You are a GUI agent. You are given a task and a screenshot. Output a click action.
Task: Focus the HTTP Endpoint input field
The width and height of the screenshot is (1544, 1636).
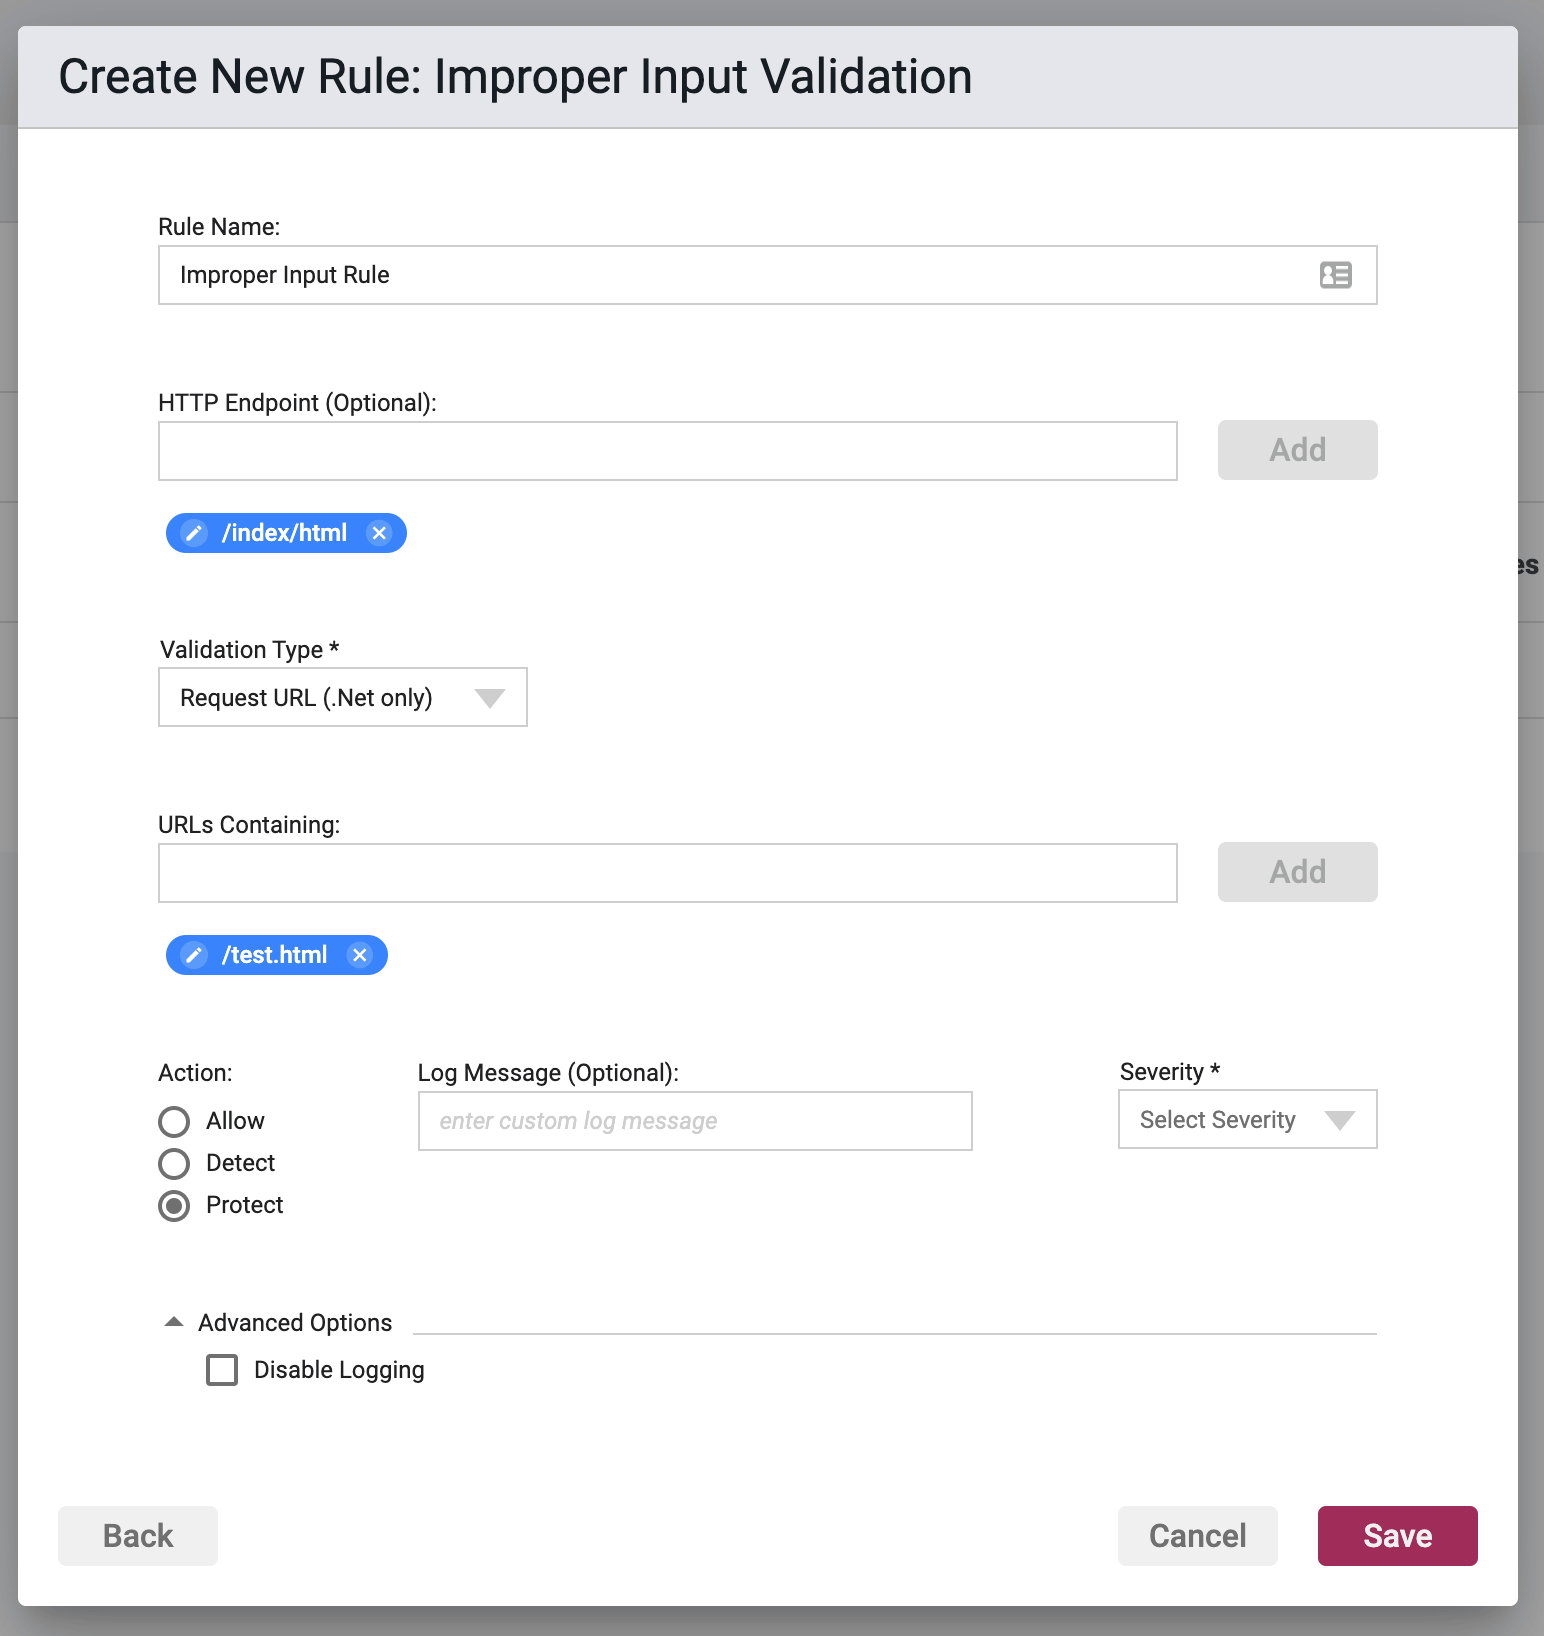point(668,451)
